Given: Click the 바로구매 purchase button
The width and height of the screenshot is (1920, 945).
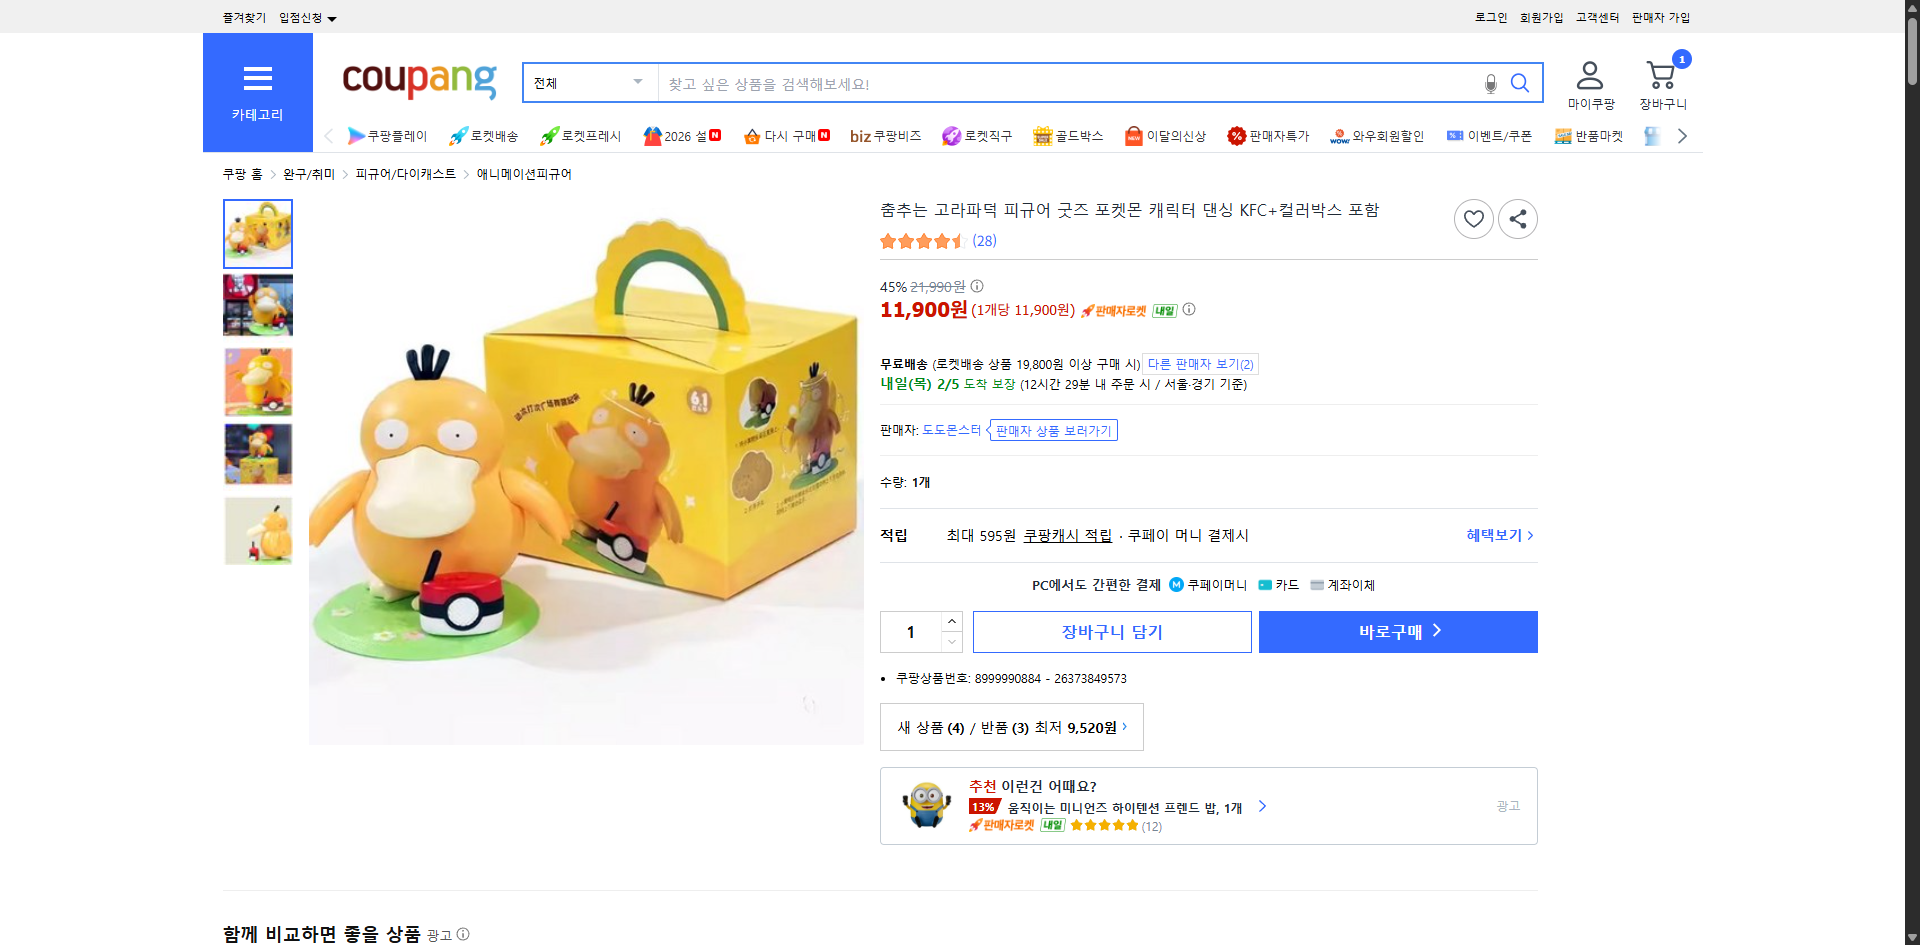Looking at the screenshot, I should click(x=1397, y=631).
